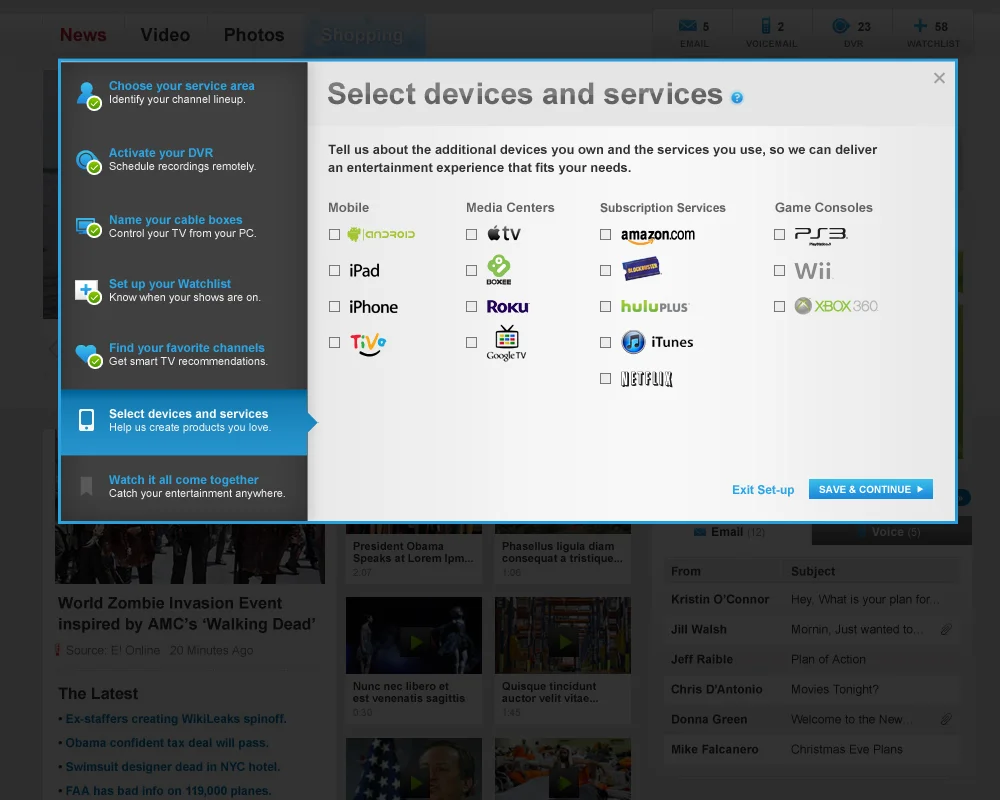Check the Boxee checkbox
Image resolution: width=1000 pixels, height=800 pixels.
[471, 270]
